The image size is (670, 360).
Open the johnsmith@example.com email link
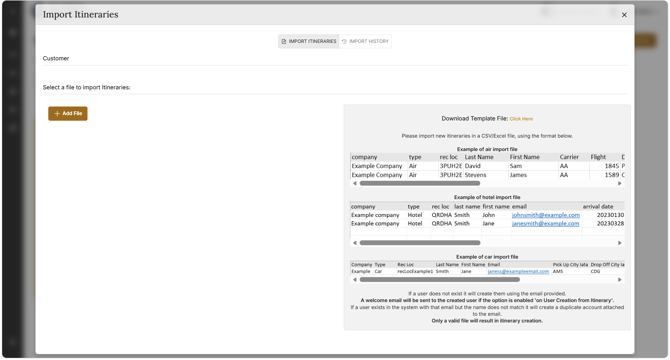[546, 215]
